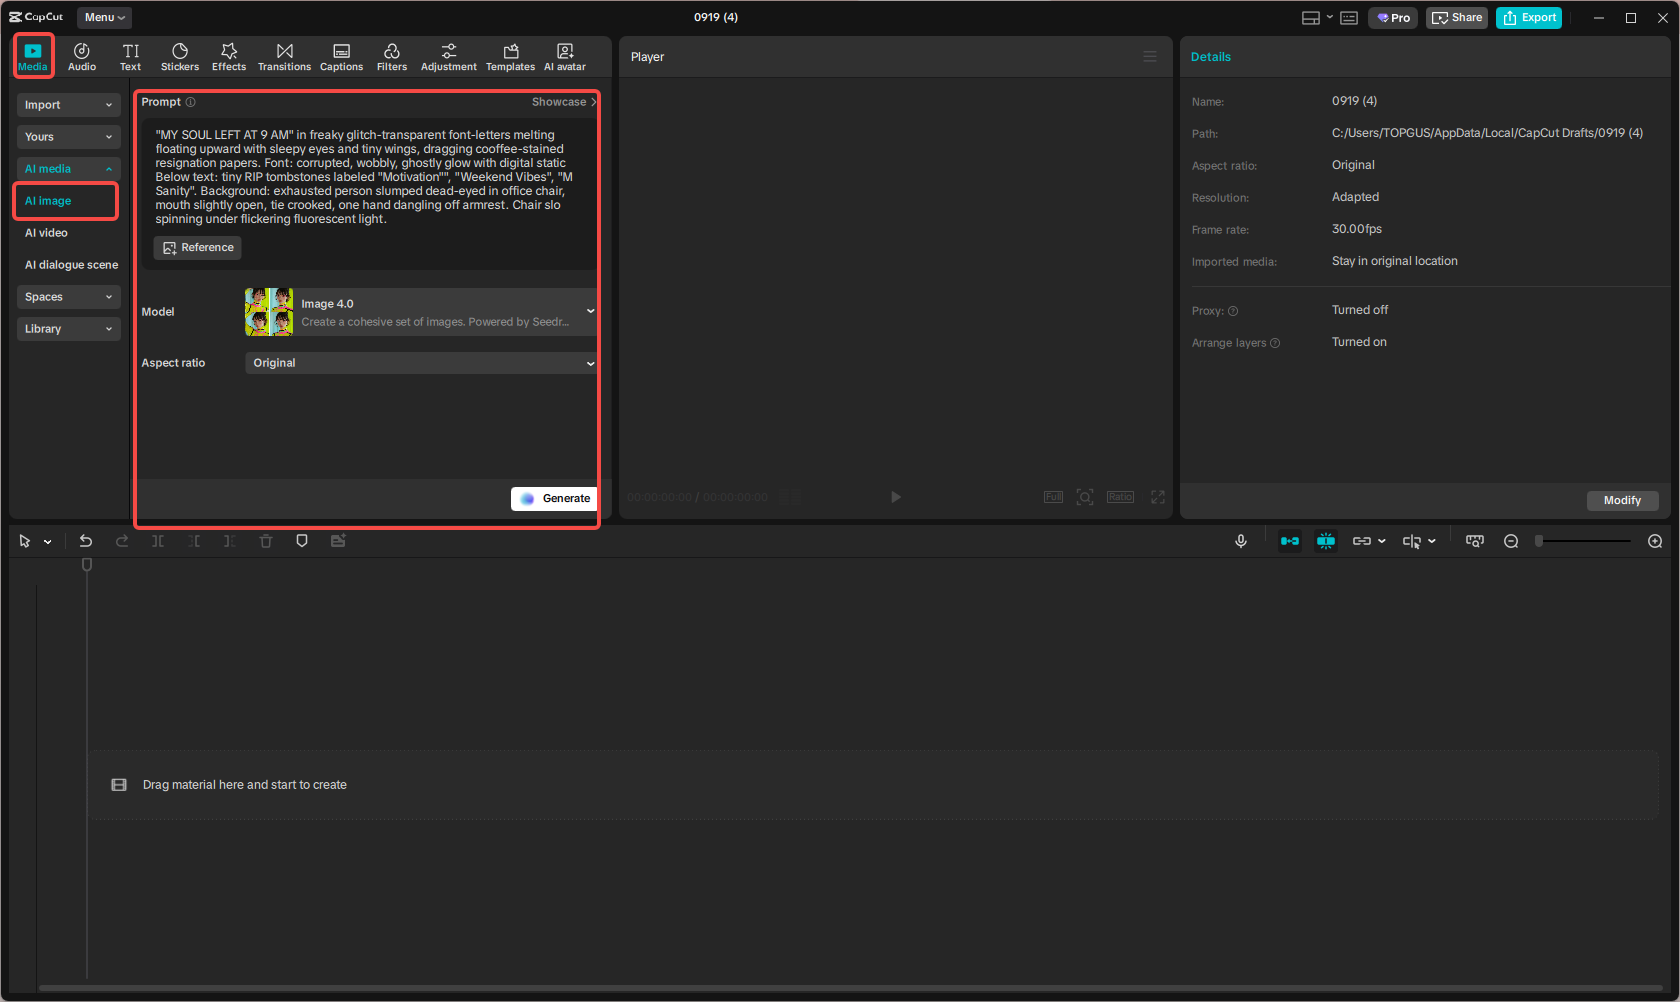Click the Export button
This screenshot has width=1680, height=1002.
[x=1529, y=18]
